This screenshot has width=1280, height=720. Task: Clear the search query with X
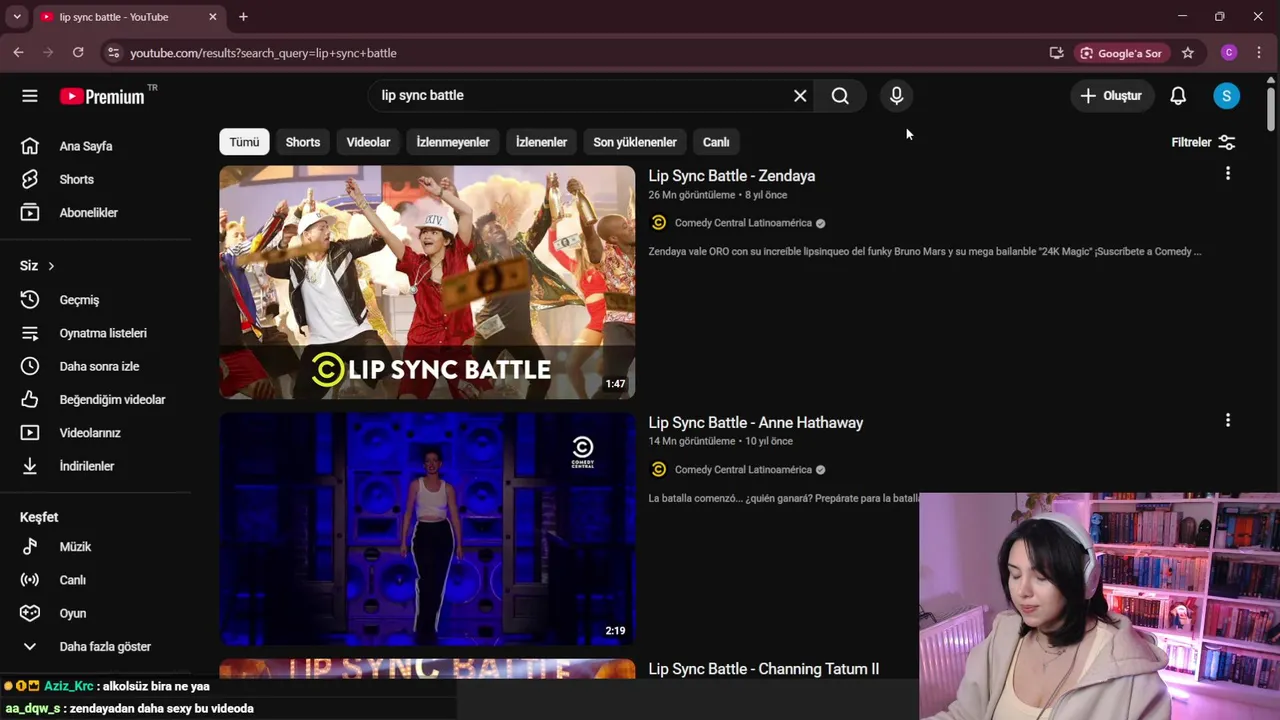(x=800, y=96)
